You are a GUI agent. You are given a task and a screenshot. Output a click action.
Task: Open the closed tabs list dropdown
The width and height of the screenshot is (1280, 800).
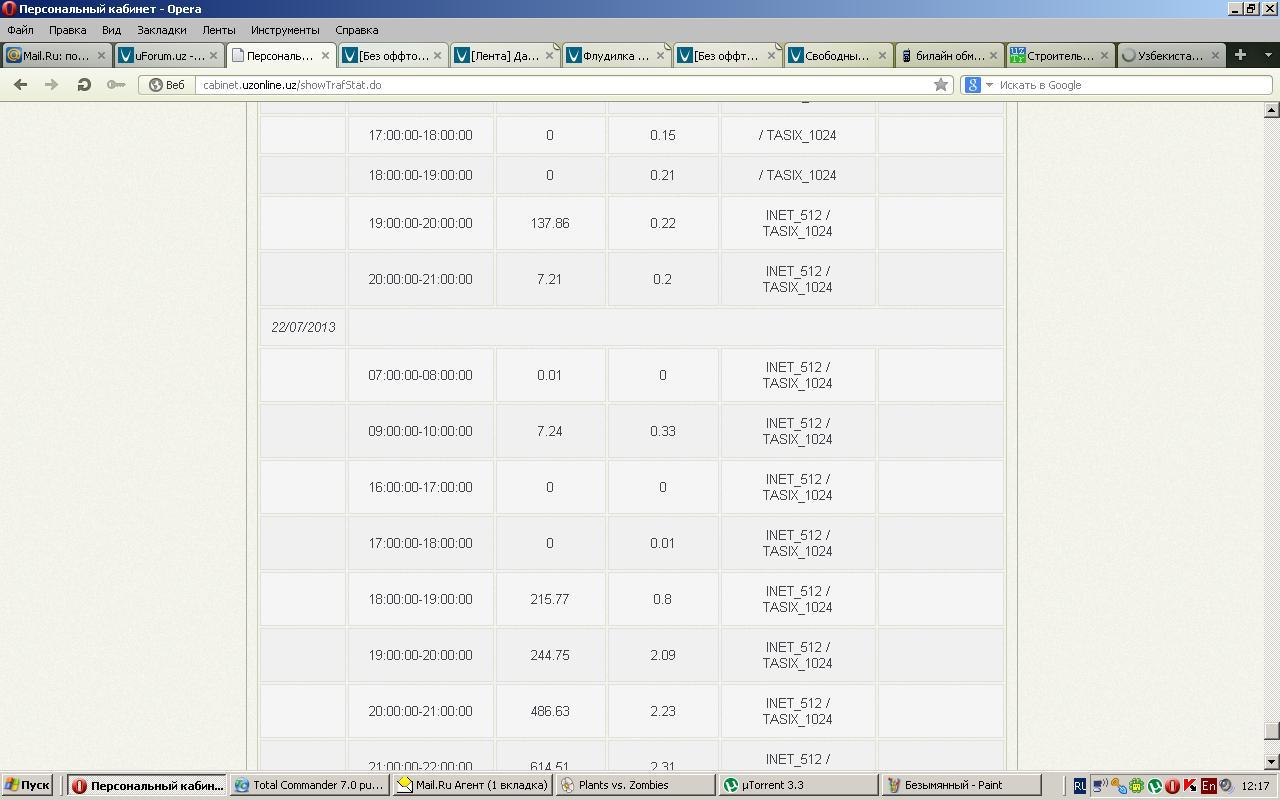[1268, 55]
